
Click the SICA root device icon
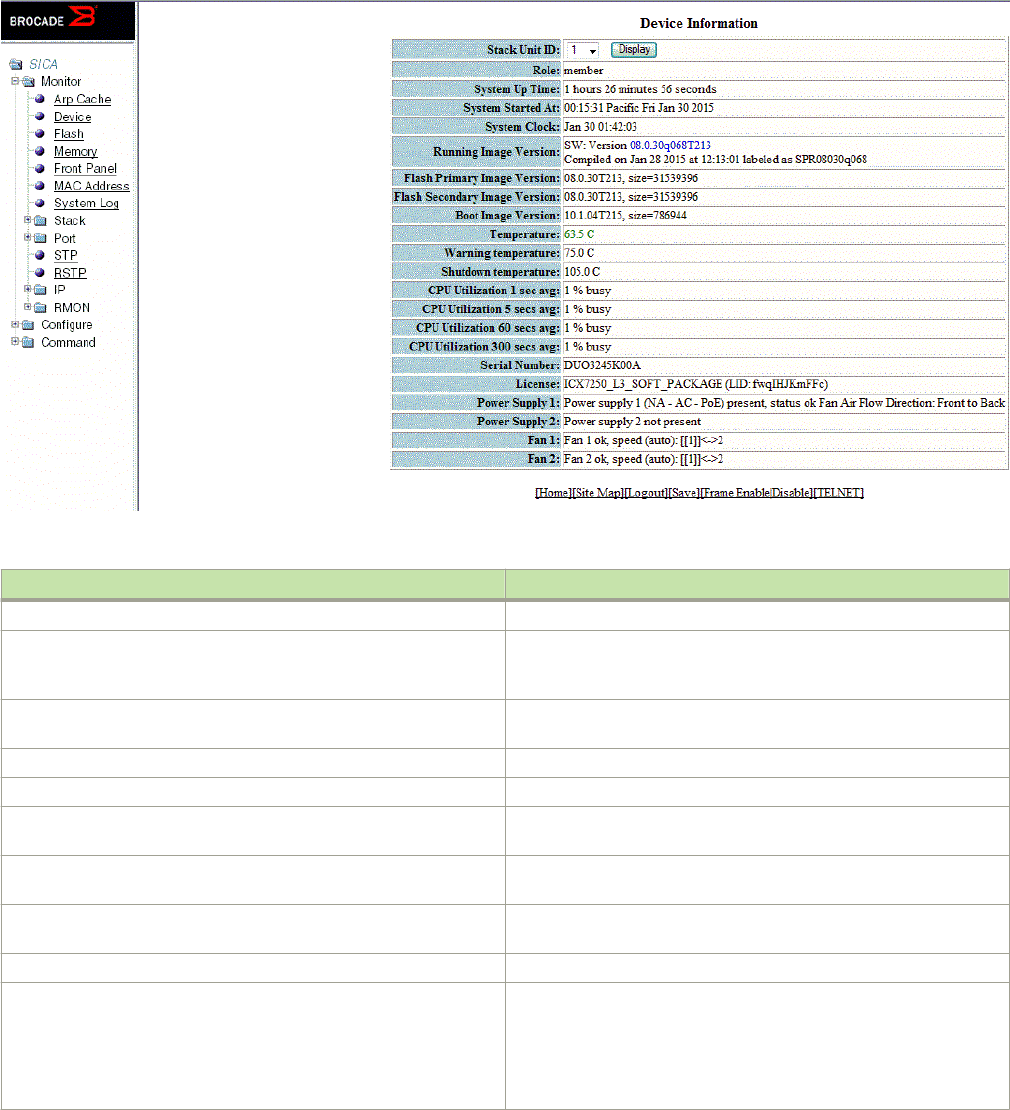point(16,64)
